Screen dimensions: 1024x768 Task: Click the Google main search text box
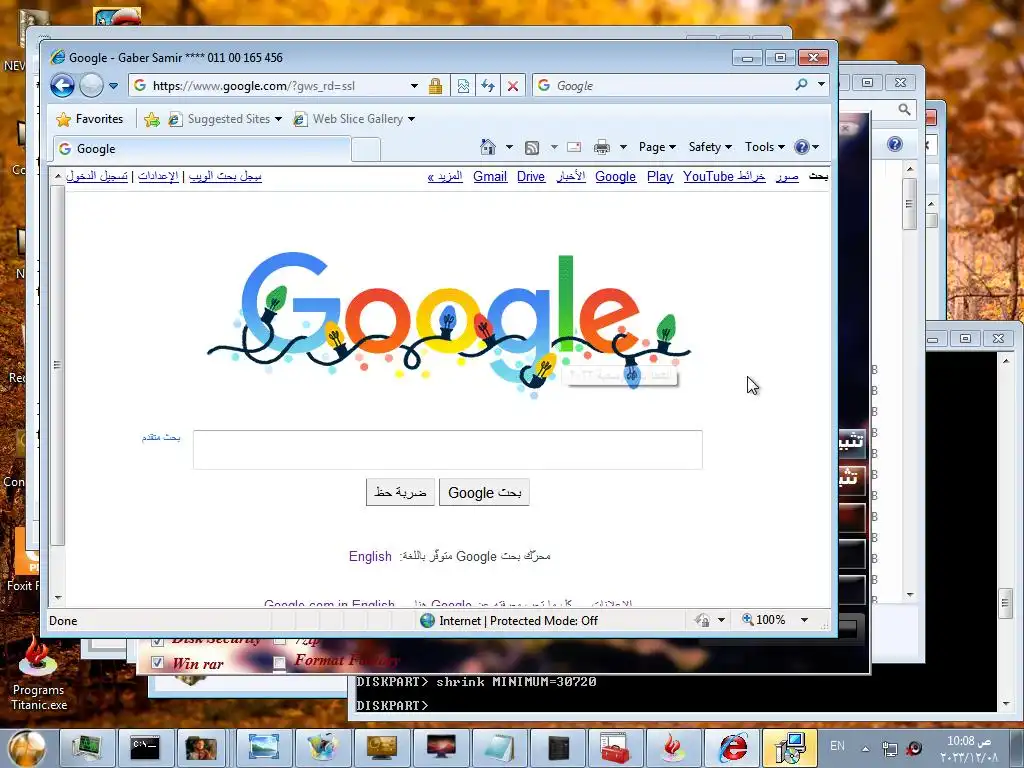click(x=448, y=449)
